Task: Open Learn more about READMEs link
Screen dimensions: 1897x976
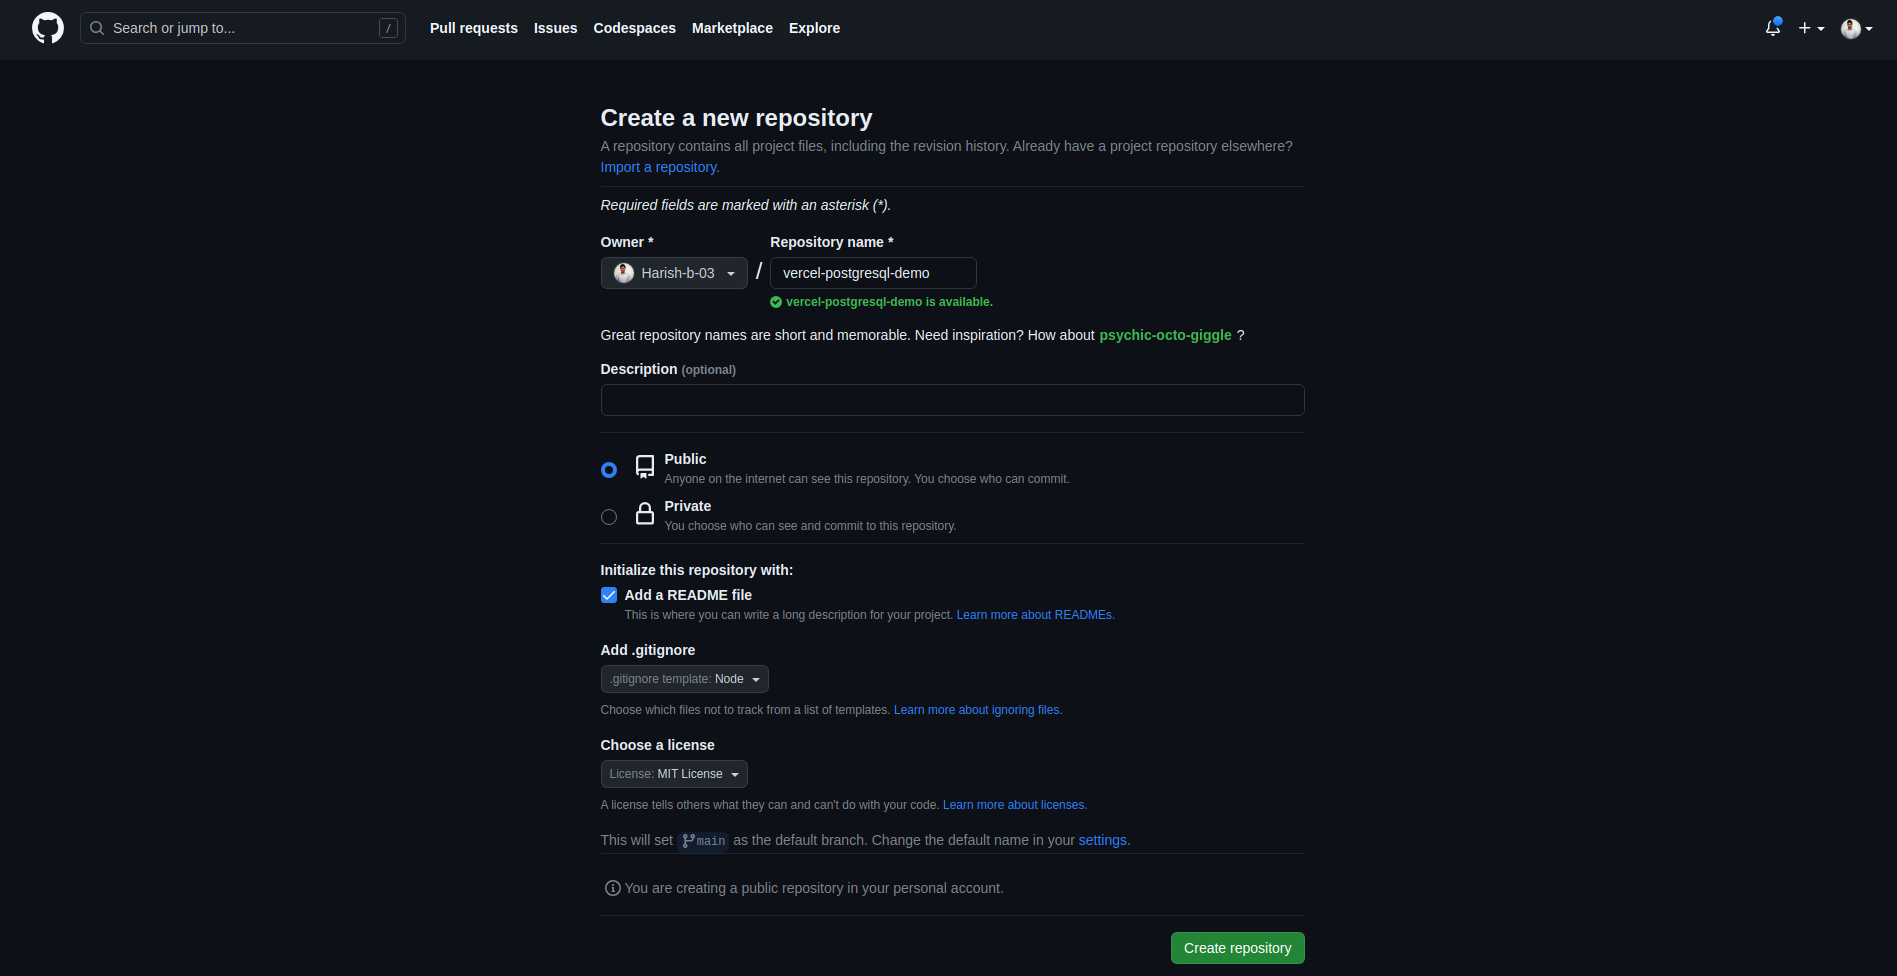Action: (x=1036, y=615)
